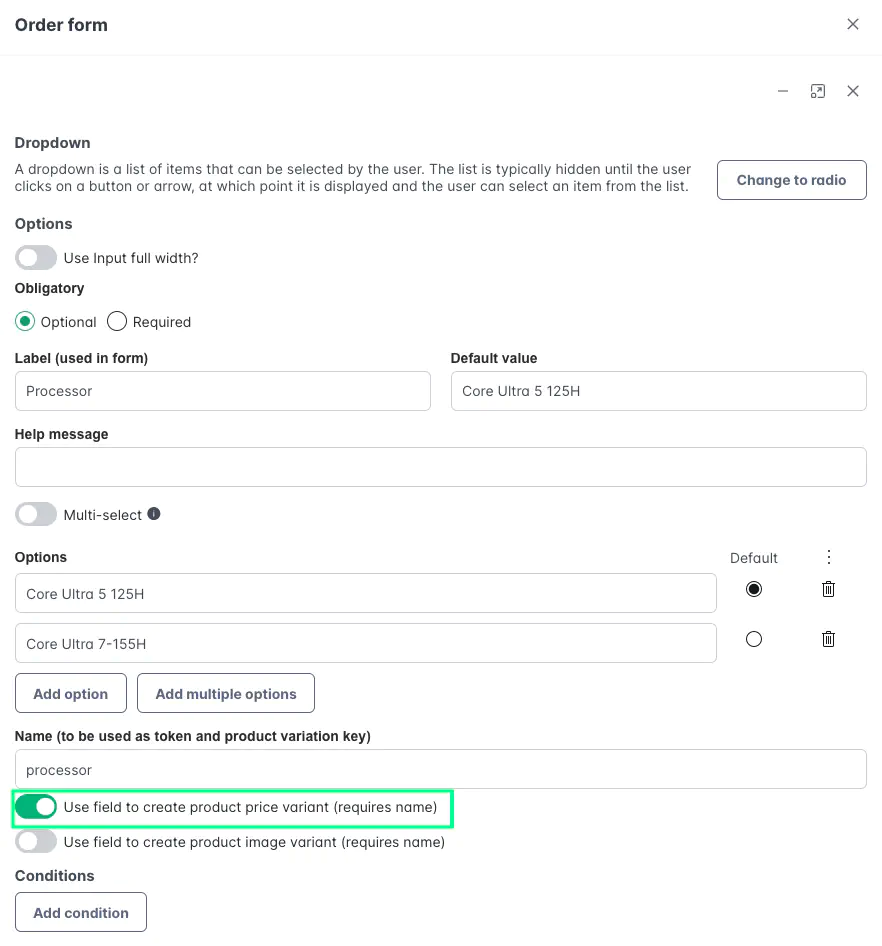This screenshot has width=882, height=946.
Task: Close the Order form dialog
Action: pyautogui.click(x=852, y=24)
